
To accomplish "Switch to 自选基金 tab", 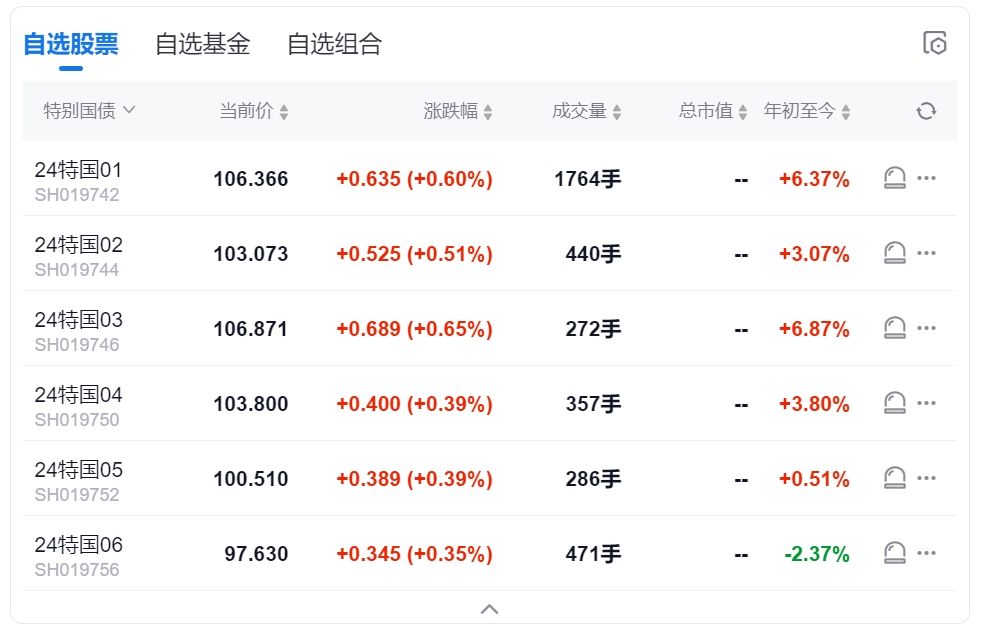I will (202, 44).
